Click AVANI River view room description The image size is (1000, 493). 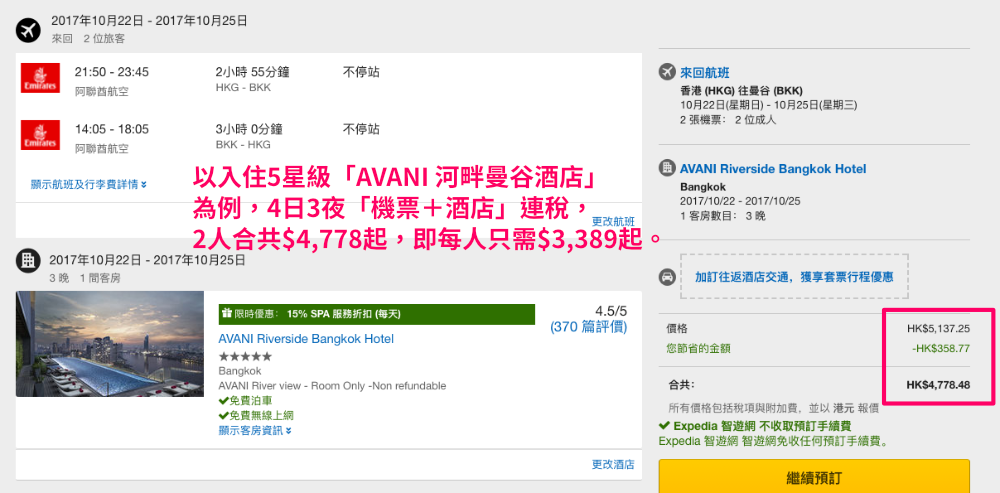tap(332, 386)
